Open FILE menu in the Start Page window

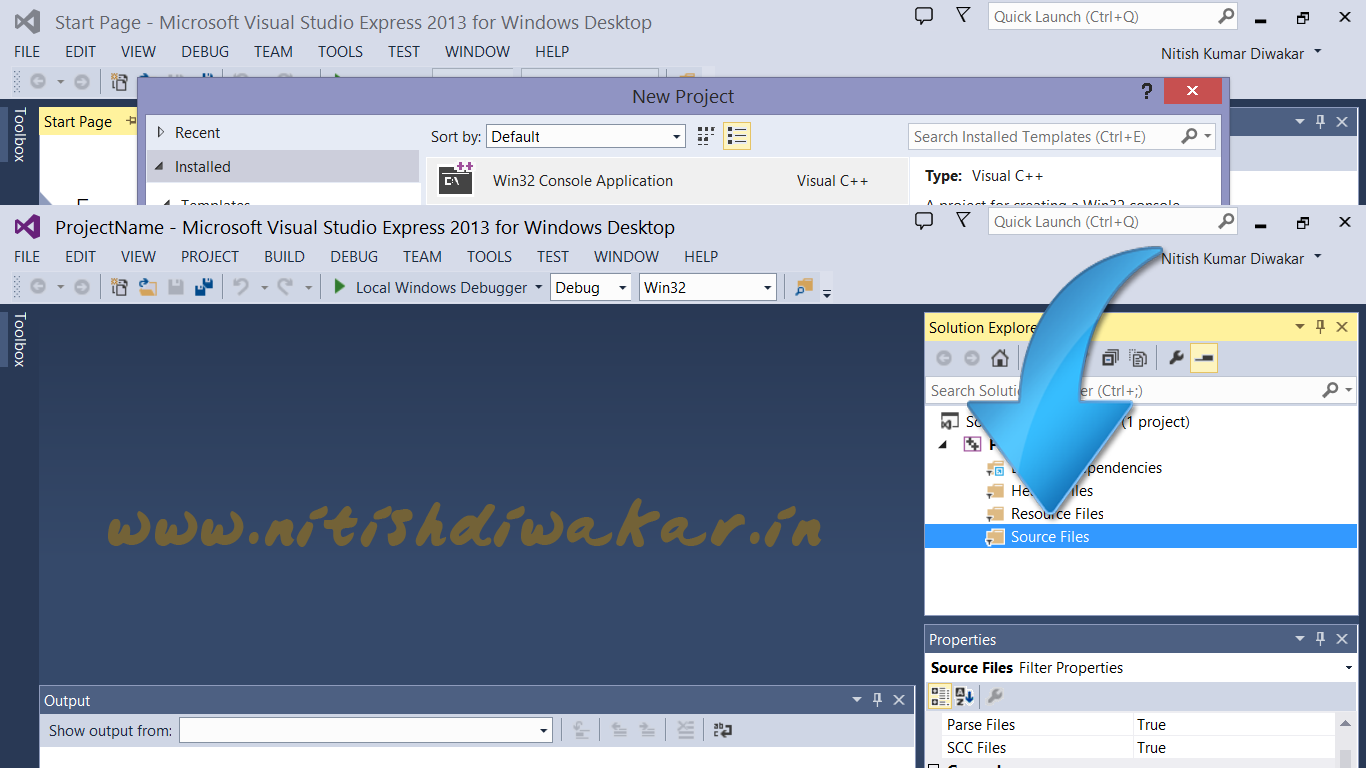pos(27,51)
